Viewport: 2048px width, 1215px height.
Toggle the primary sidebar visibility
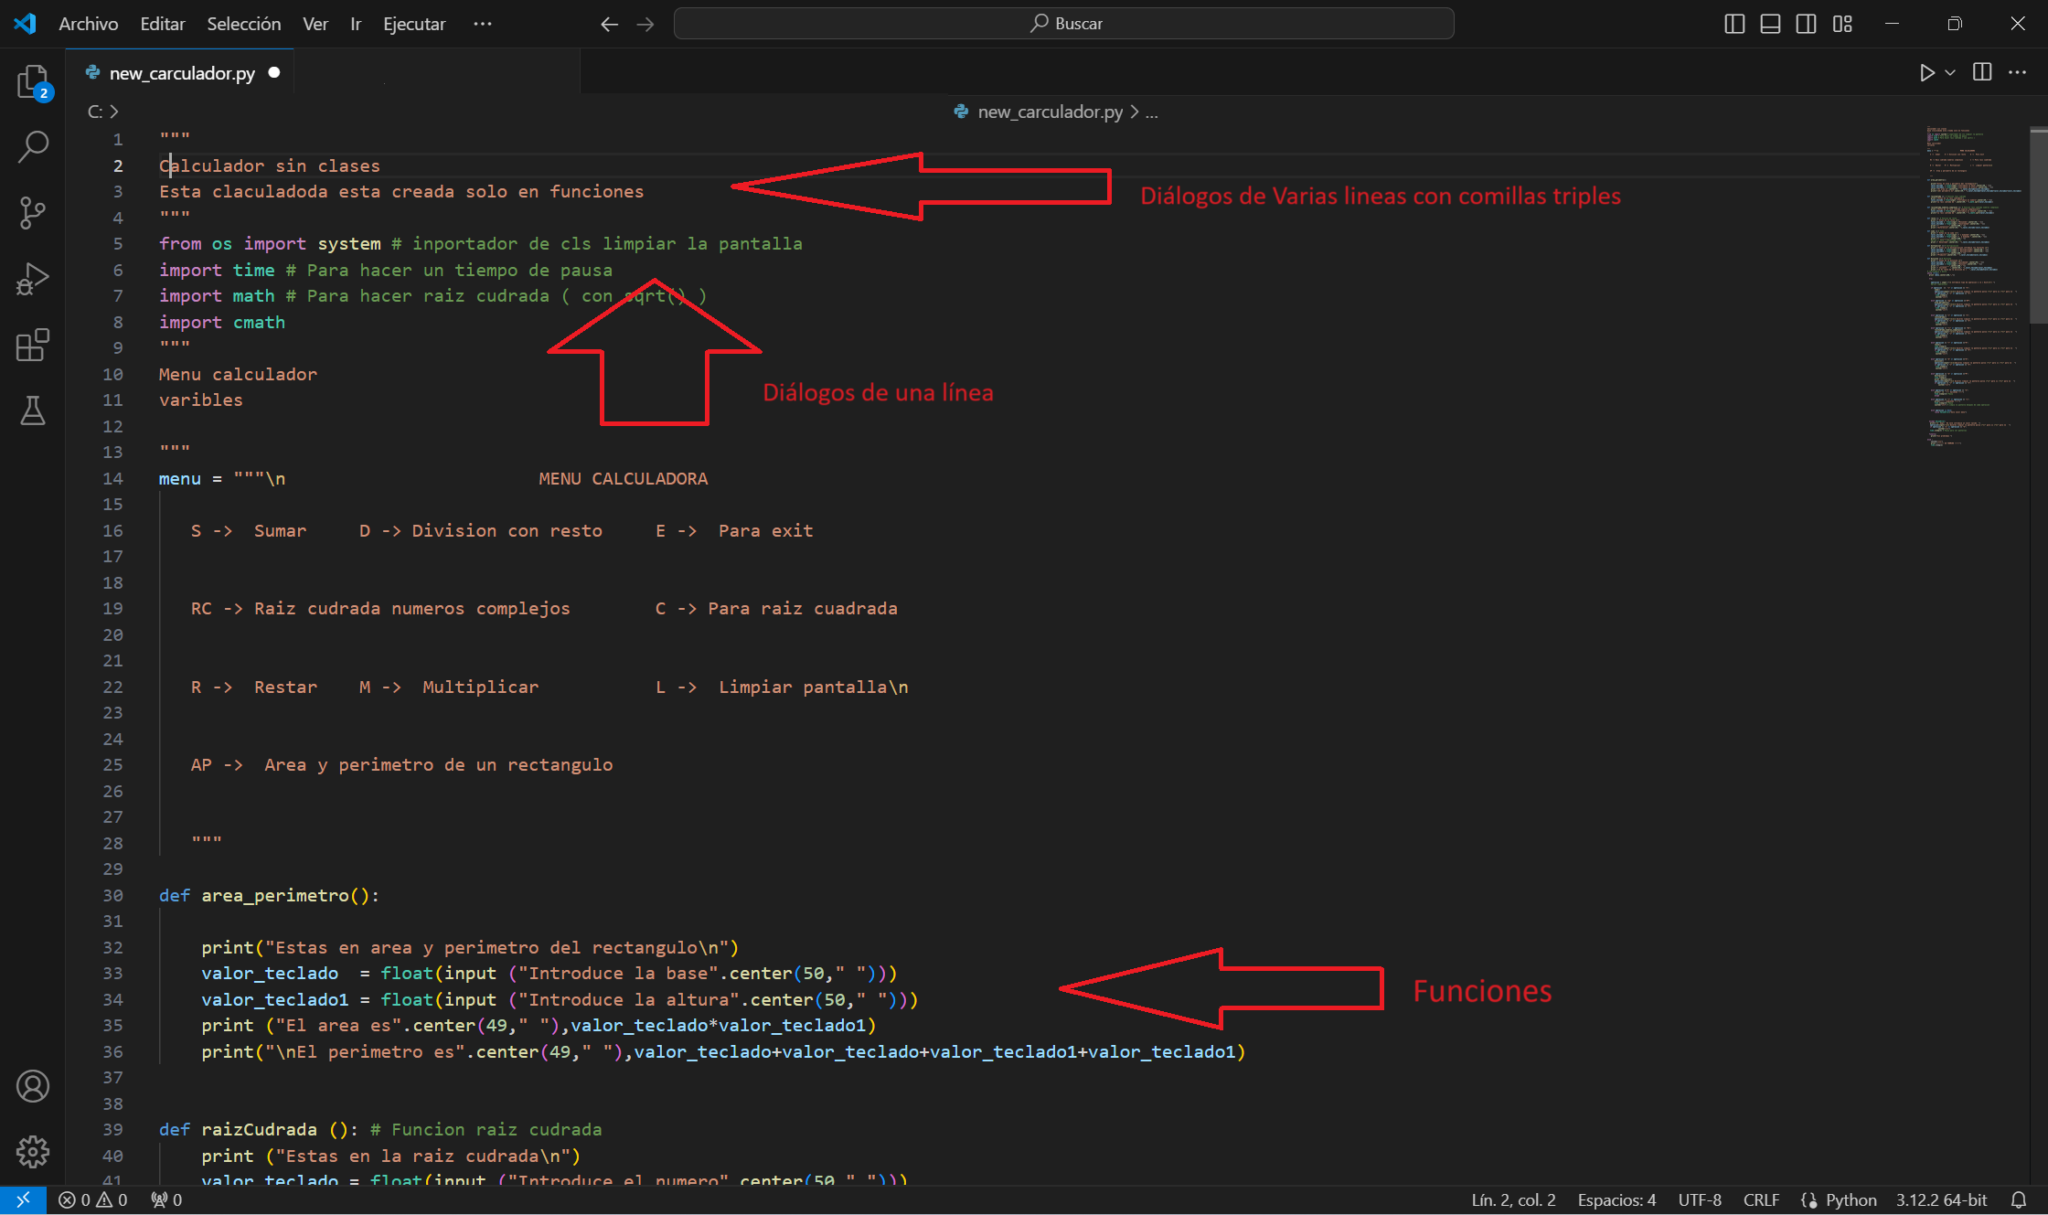point(1733,23)
